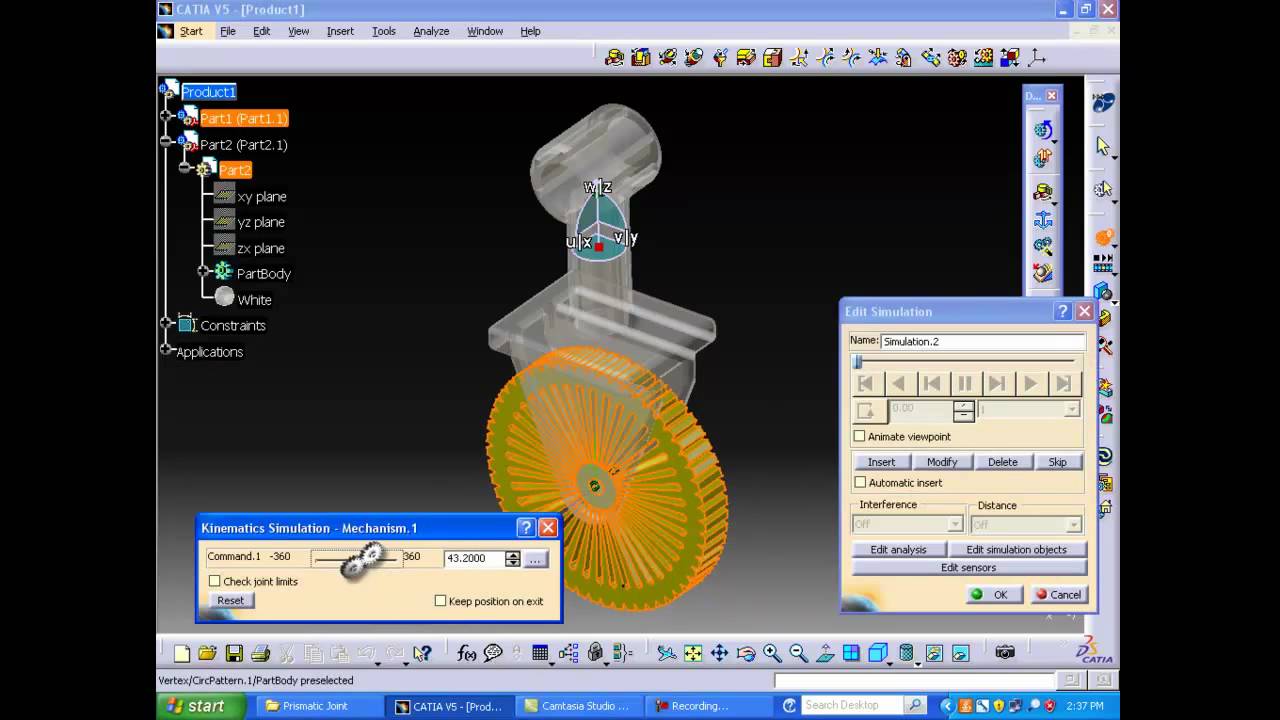
Task: Click the Zoom Out magnifier icon
Action: click(798, 653)
